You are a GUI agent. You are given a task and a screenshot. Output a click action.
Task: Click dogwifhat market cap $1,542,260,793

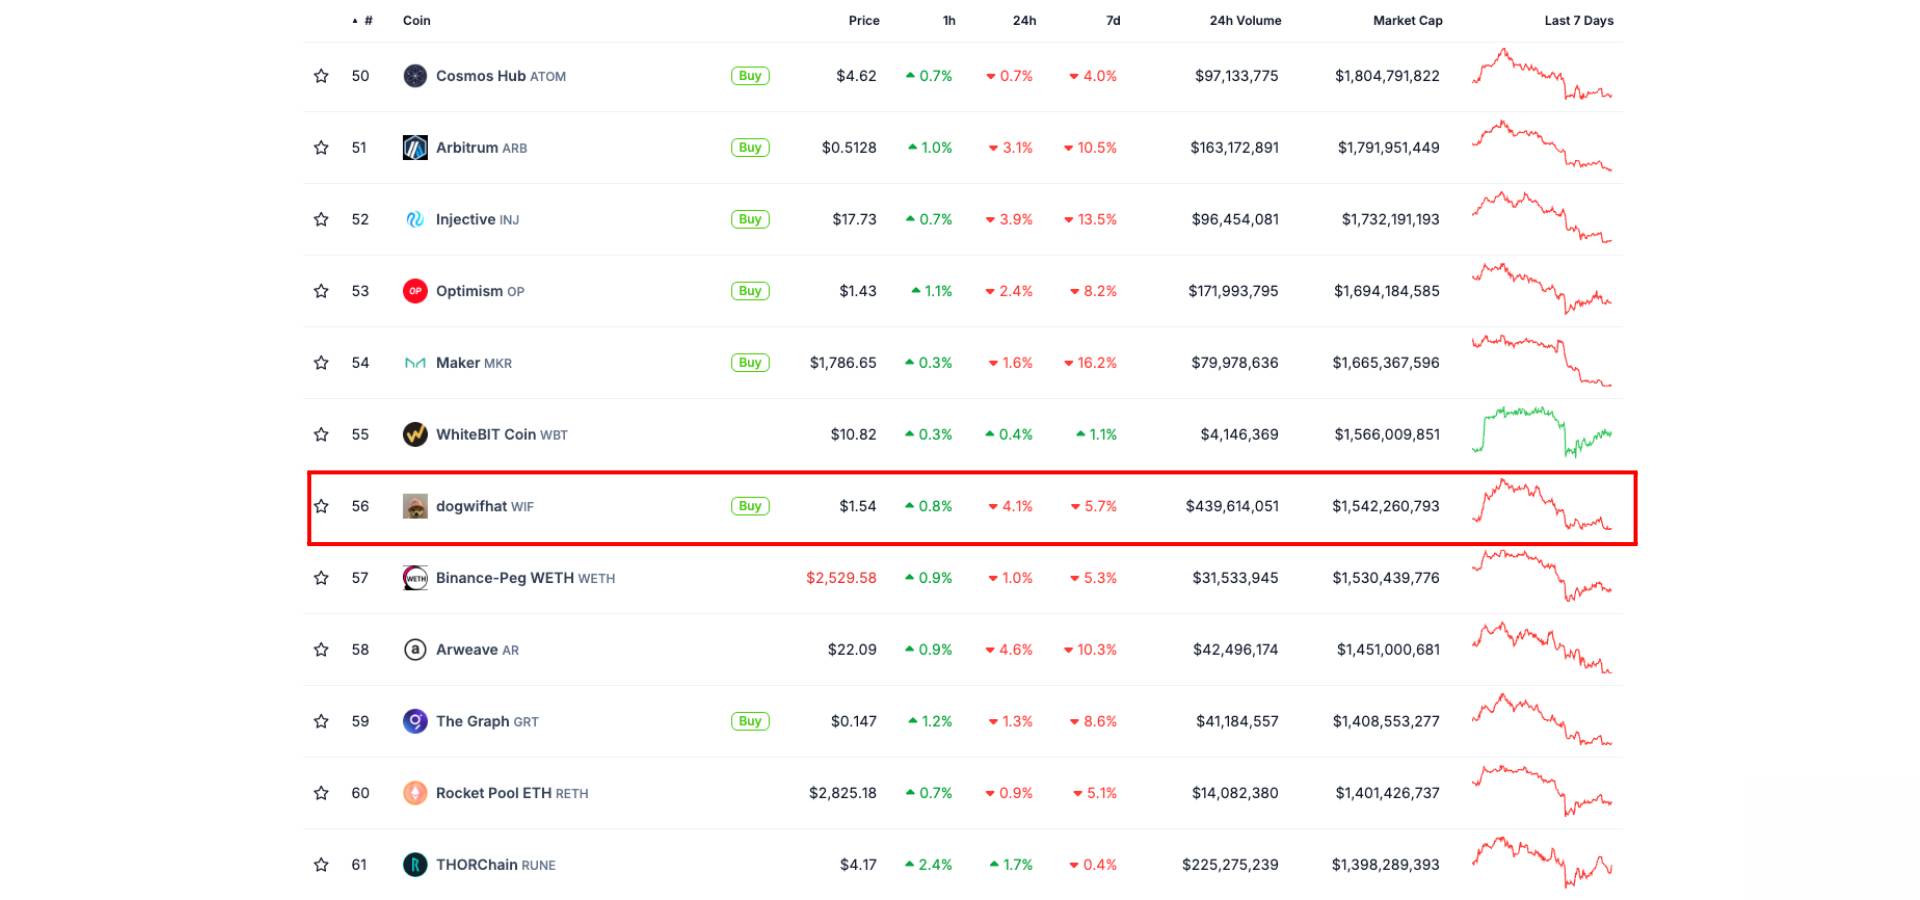(1386, 506)
